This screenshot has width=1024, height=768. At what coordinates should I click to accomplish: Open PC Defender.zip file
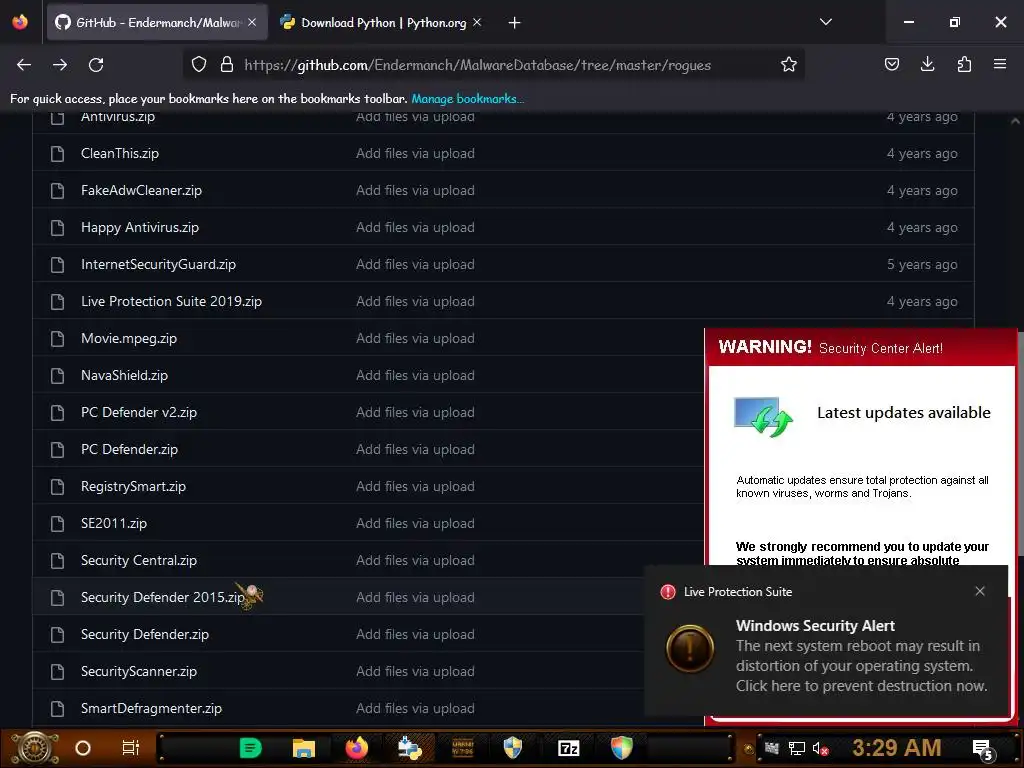(x=129, y=449)
